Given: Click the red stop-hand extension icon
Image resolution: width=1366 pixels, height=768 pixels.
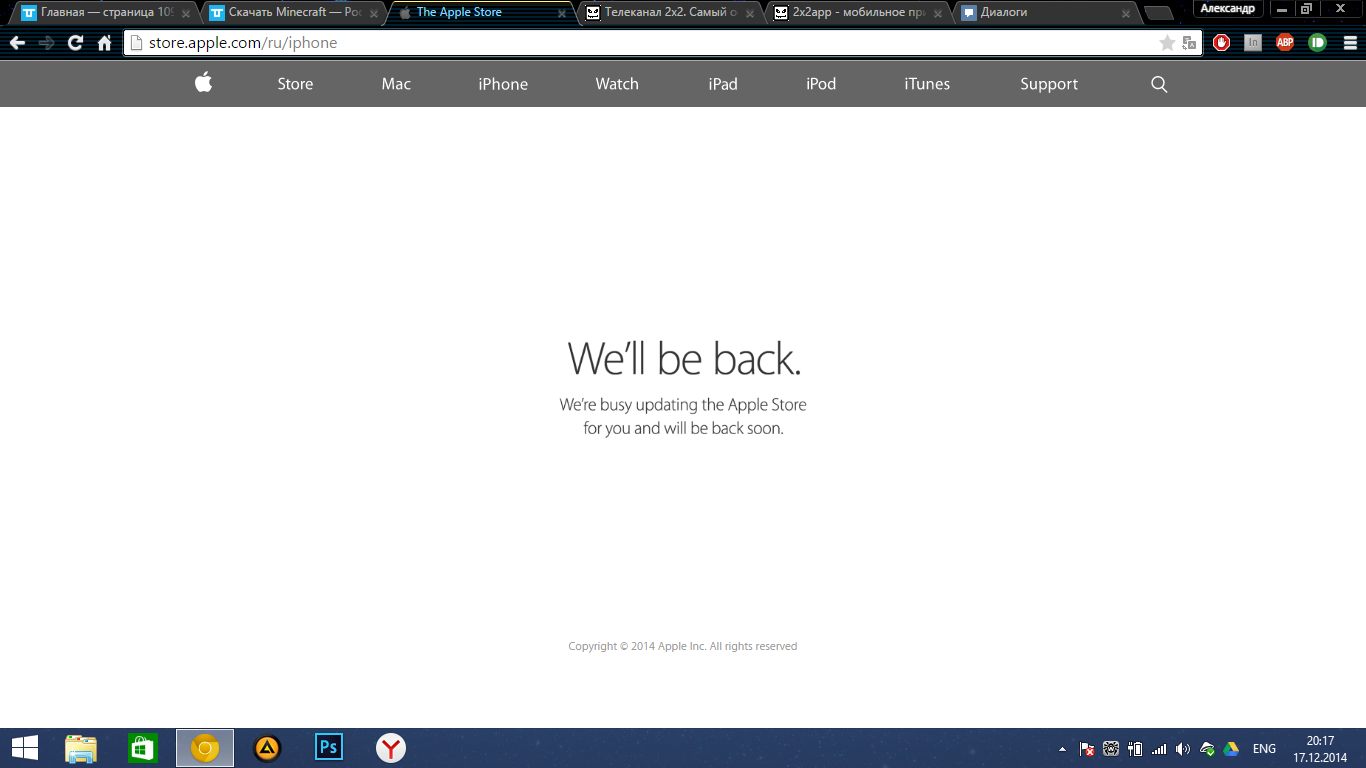Looking at the screenshot, I should [x=1221, y=43].
